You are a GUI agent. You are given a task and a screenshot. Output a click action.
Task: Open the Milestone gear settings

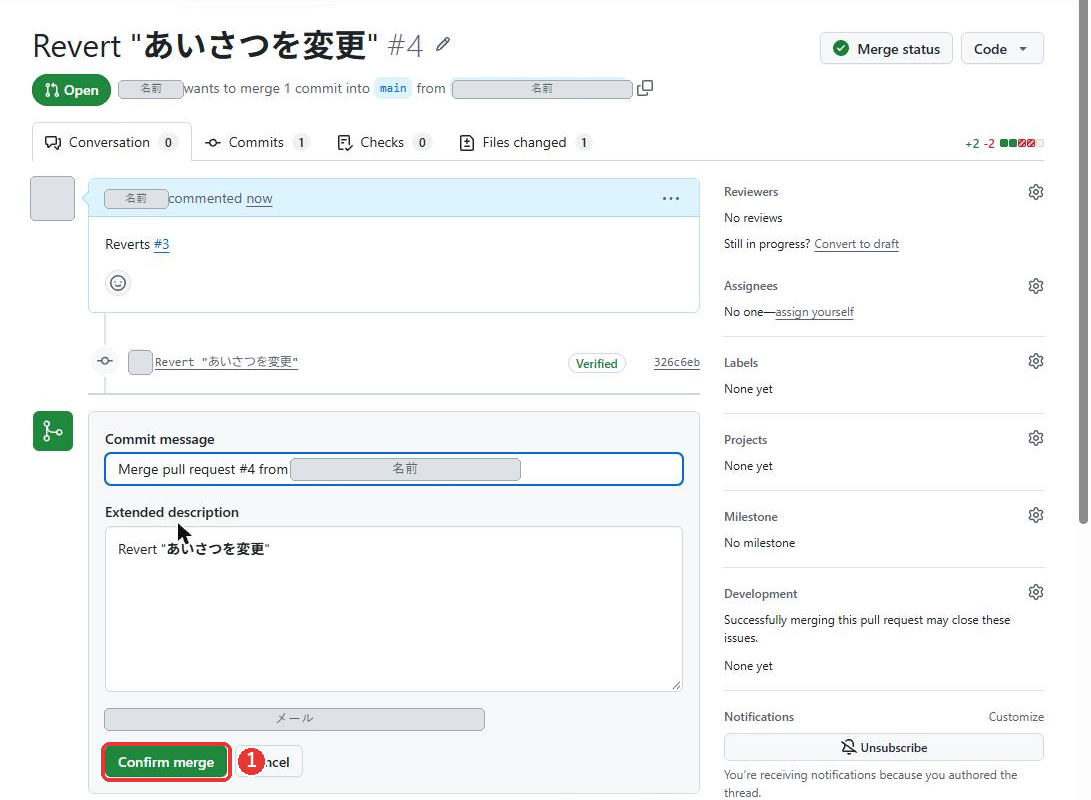[x=1035, y=515]
